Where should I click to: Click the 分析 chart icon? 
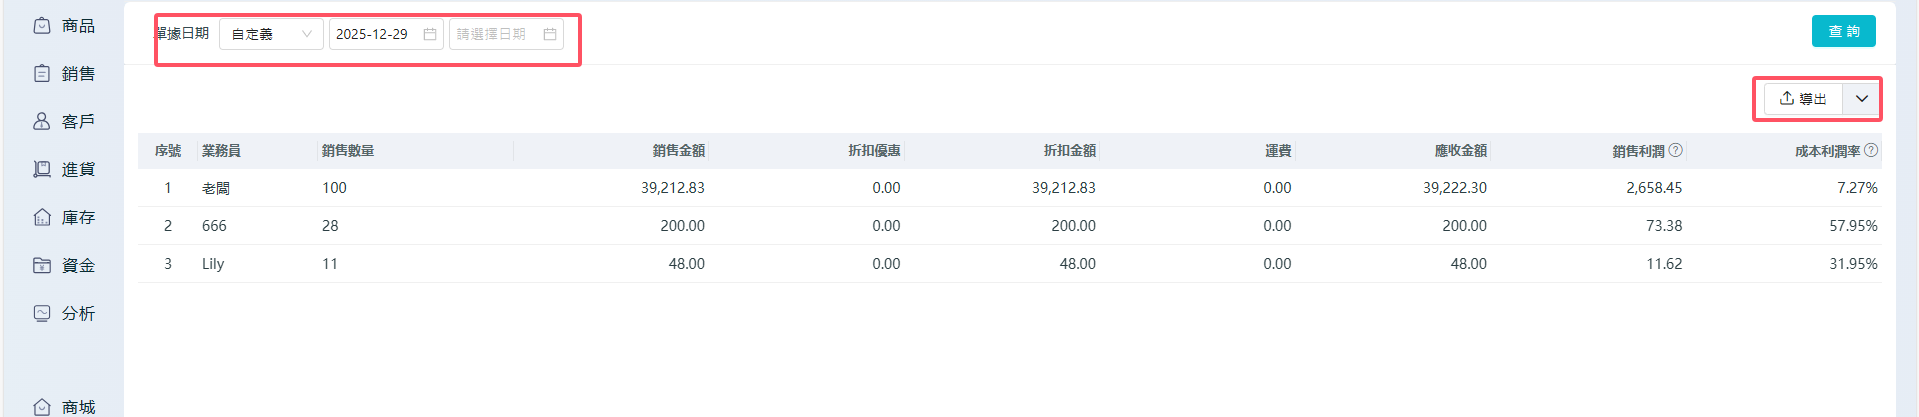tap(42, 314)
